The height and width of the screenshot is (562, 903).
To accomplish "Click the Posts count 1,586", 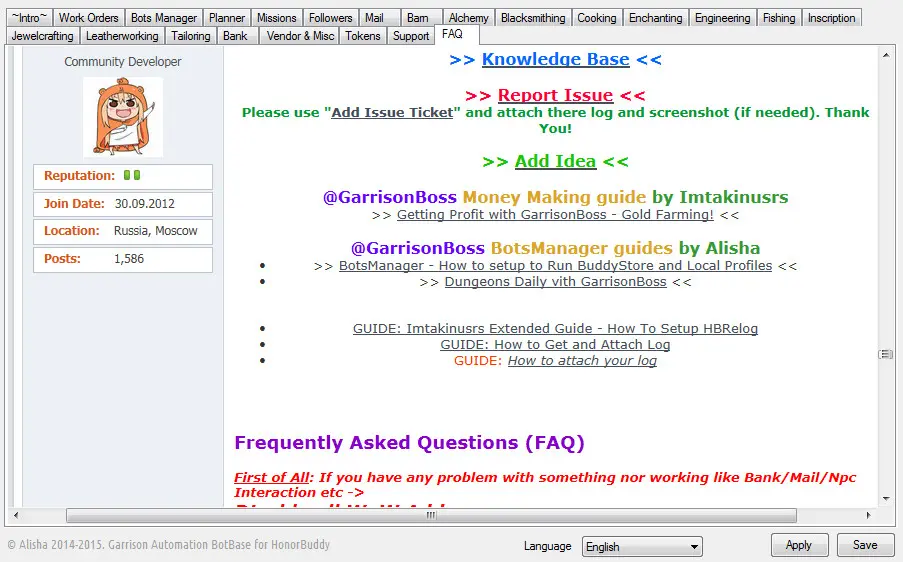I will (x=129, y=259).
